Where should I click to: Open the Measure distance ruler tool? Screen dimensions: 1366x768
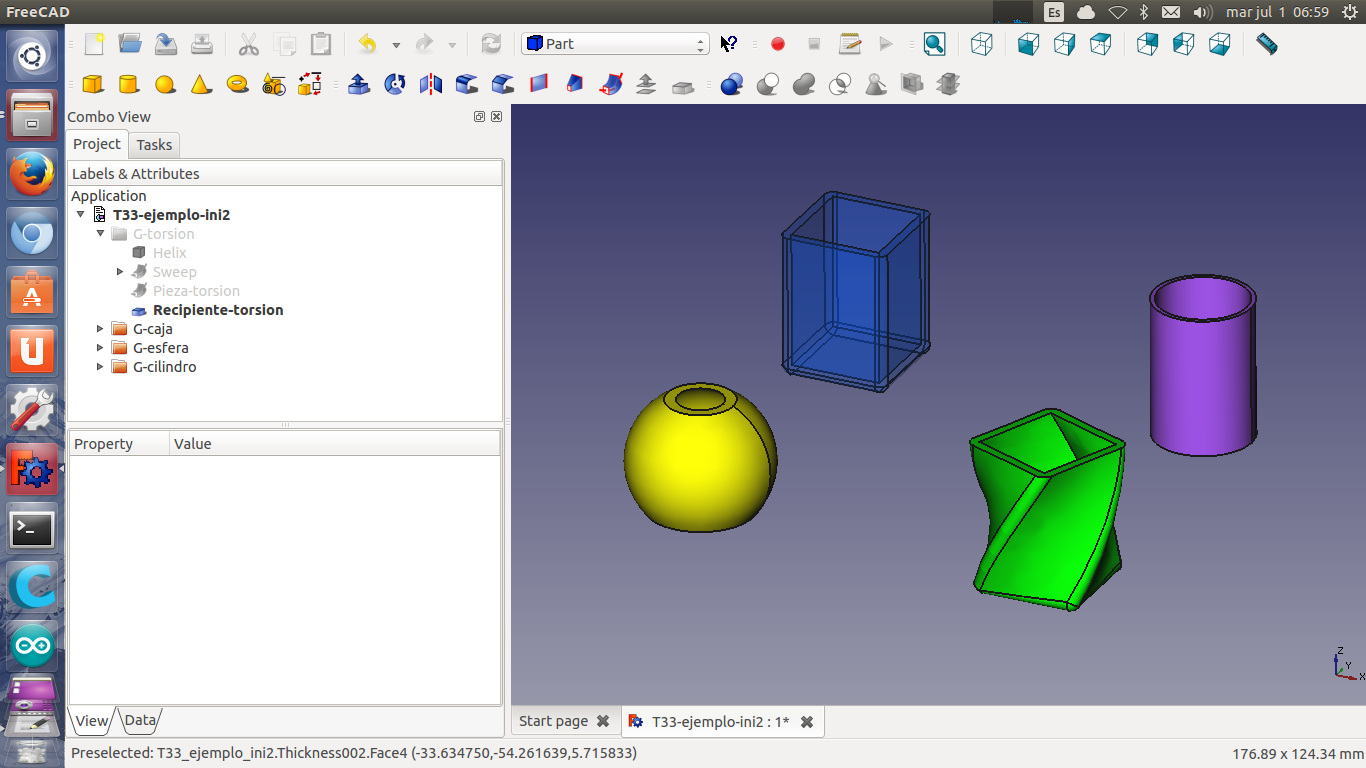(x=1266, y=44)
